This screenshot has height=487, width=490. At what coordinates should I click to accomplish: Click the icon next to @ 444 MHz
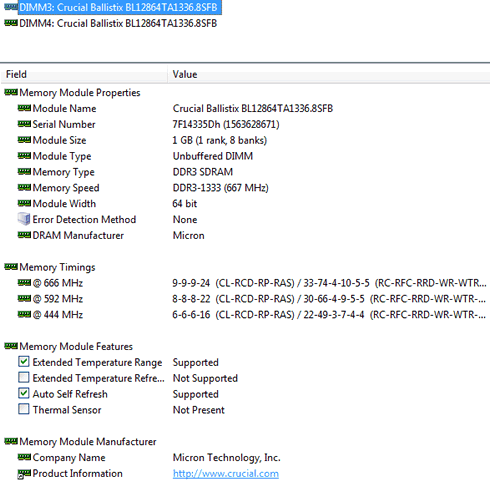[x=24, y=314]
